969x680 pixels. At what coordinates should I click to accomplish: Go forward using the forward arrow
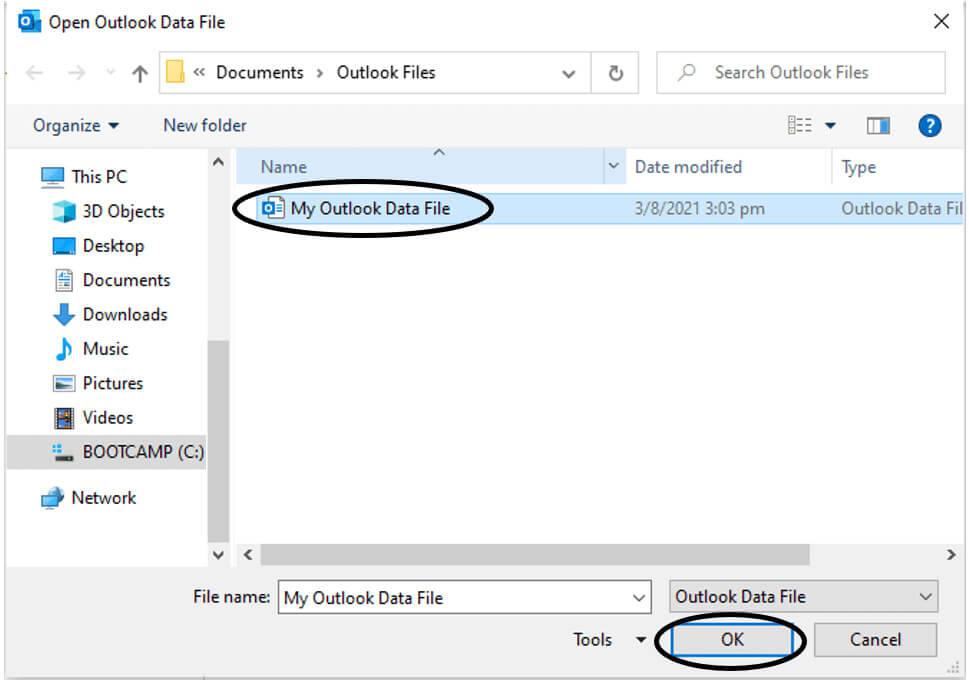pyautogui.click(x=77, y=73)
